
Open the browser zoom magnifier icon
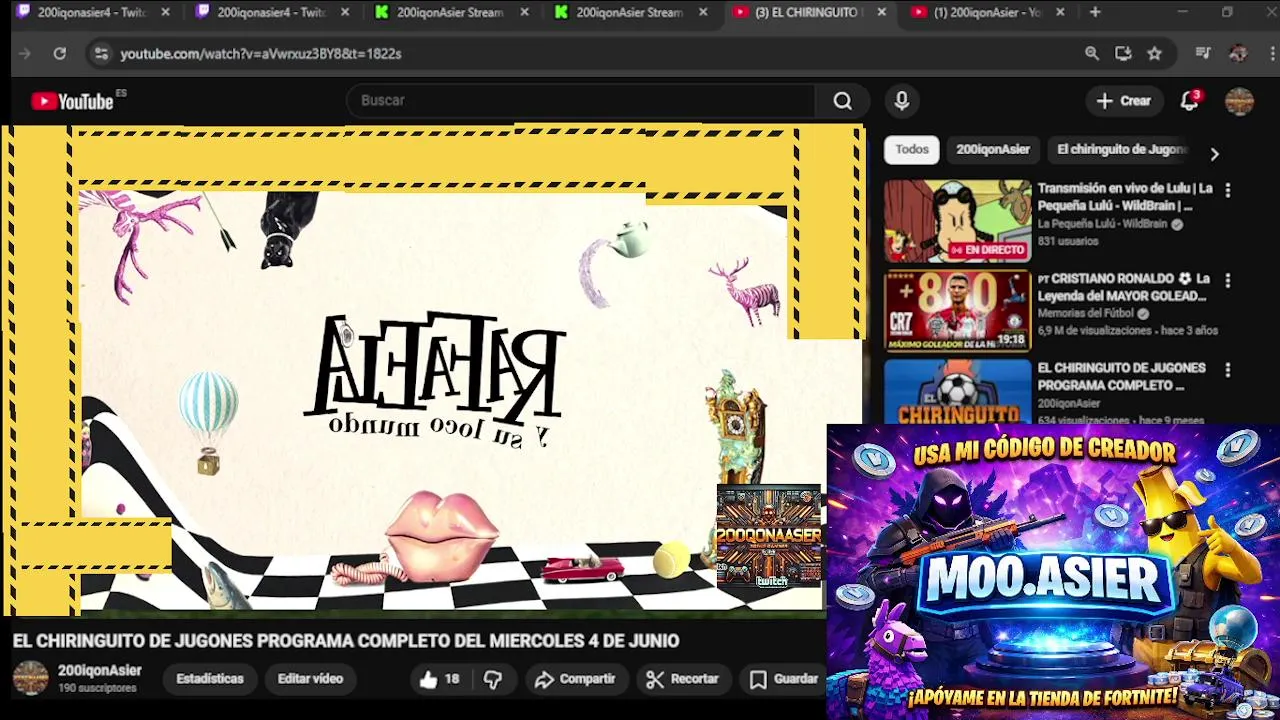1092,54
